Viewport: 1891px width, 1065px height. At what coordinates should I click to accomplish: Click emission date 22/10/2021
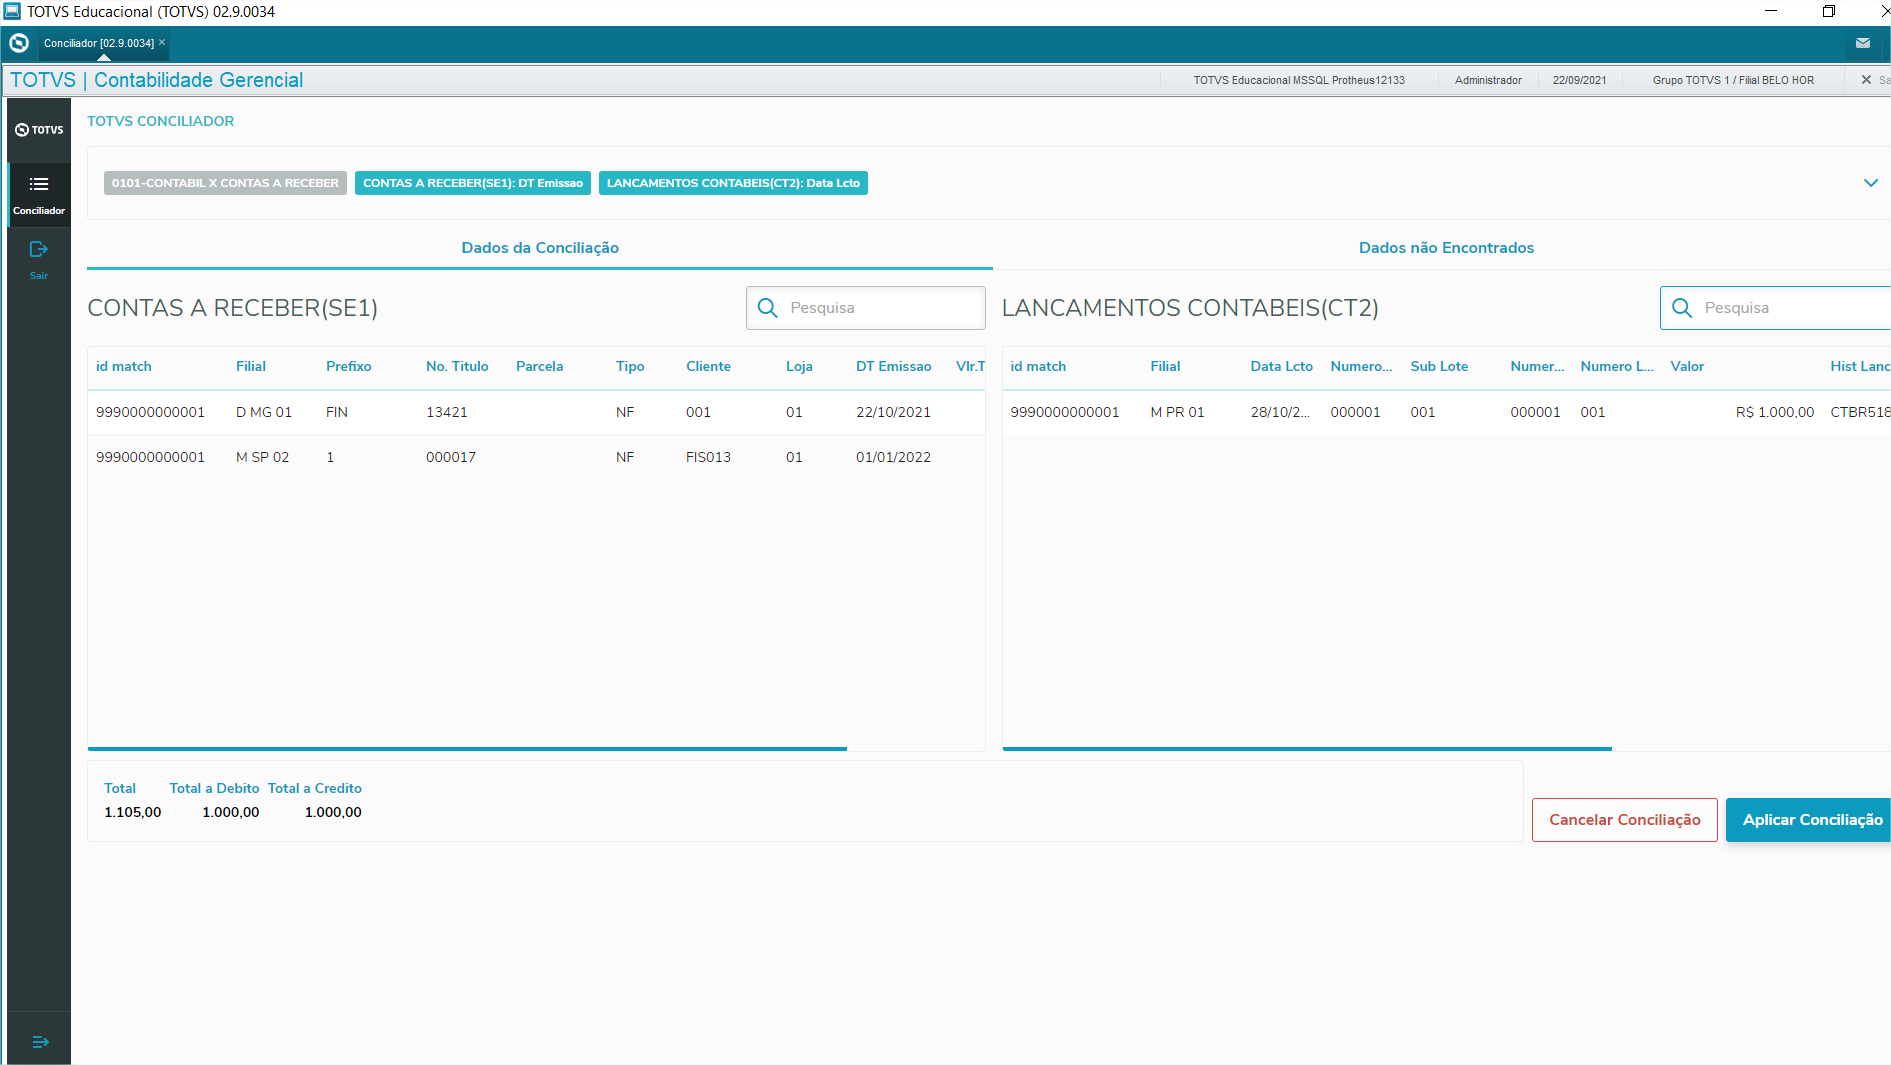pos(893,412)
